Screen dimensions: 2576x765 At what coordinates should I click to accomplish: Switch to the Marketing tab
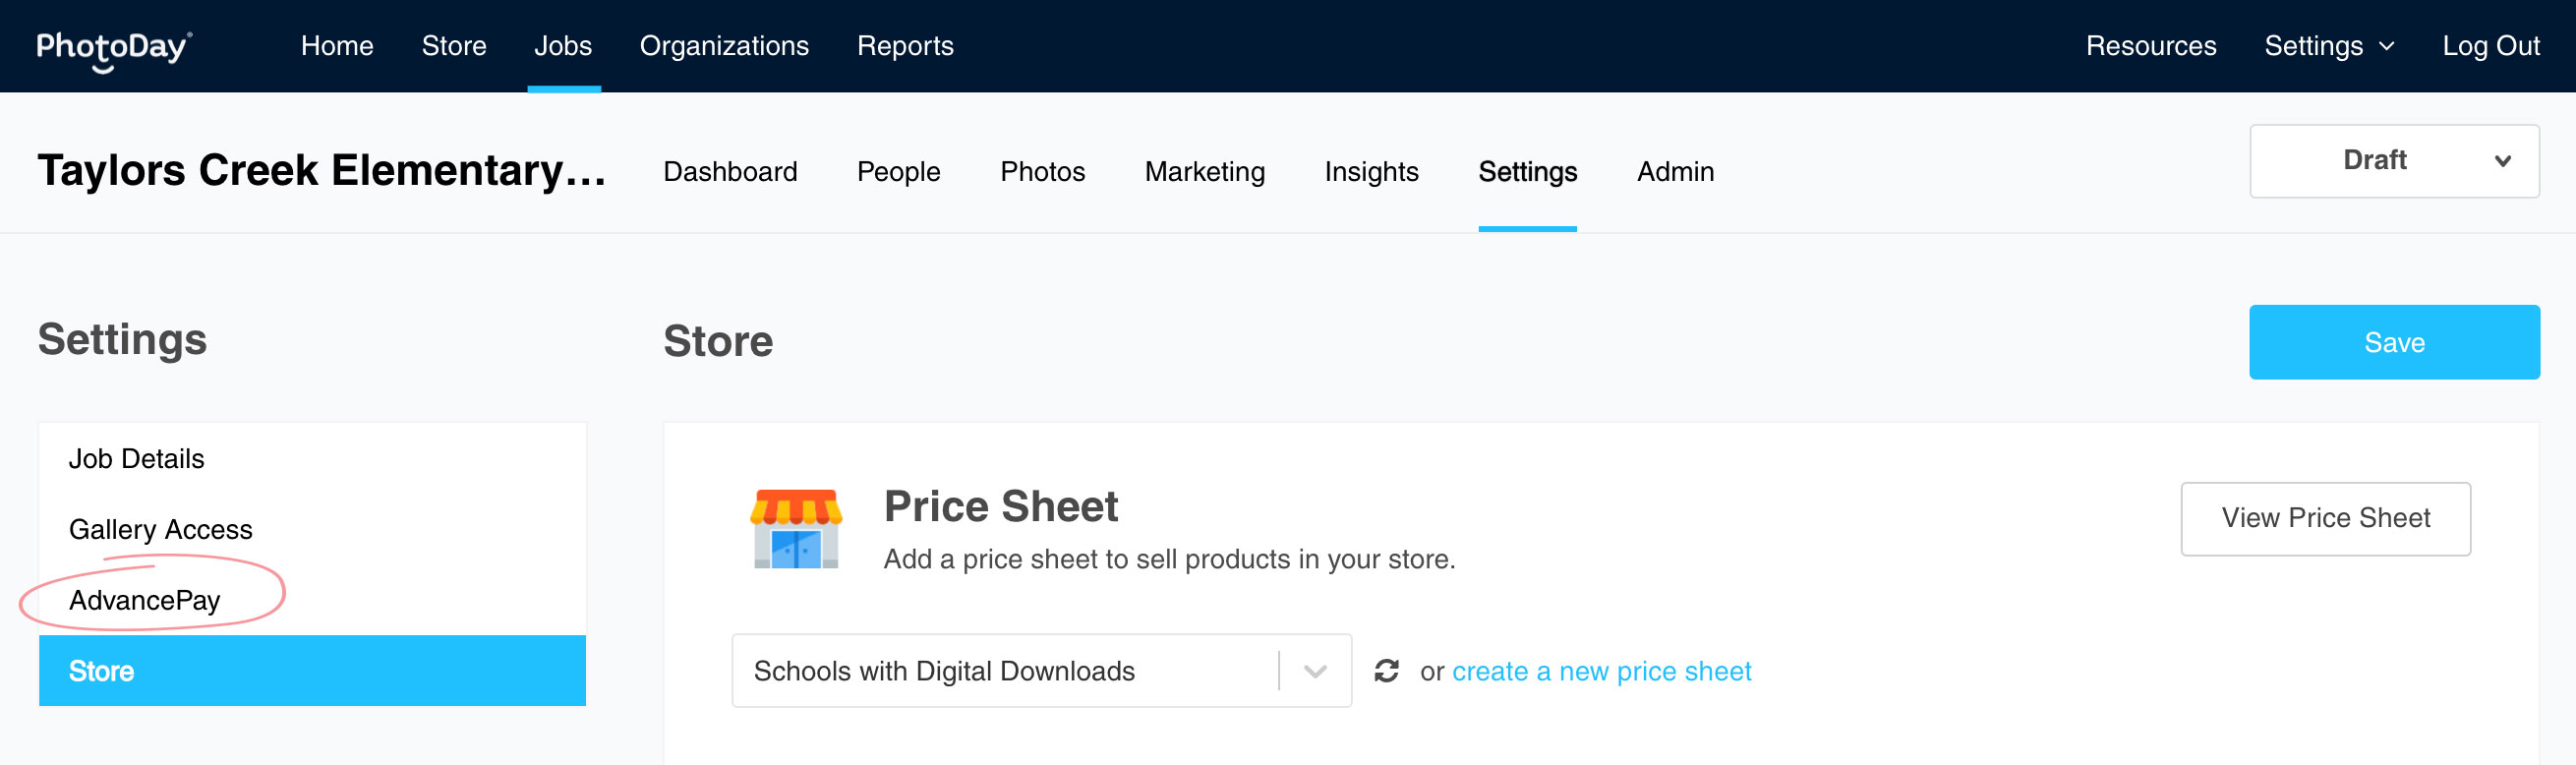pos(1204,172)
